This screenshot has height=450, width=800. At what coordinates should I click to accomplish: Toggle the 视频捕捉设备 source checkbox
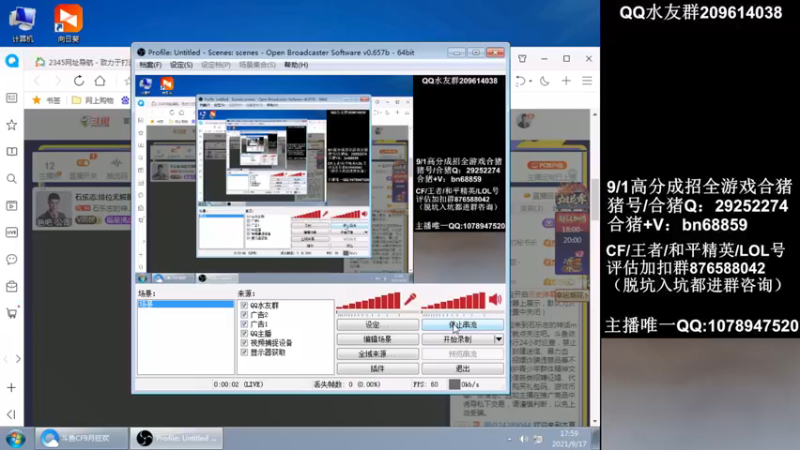tap(244, 343)
